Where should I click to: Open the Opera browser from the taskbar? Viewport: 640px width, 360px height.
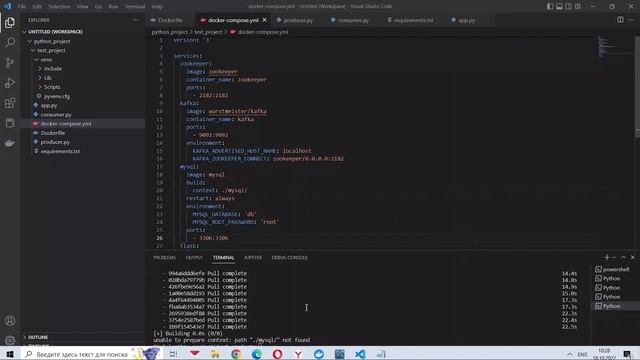coord(278,354)
